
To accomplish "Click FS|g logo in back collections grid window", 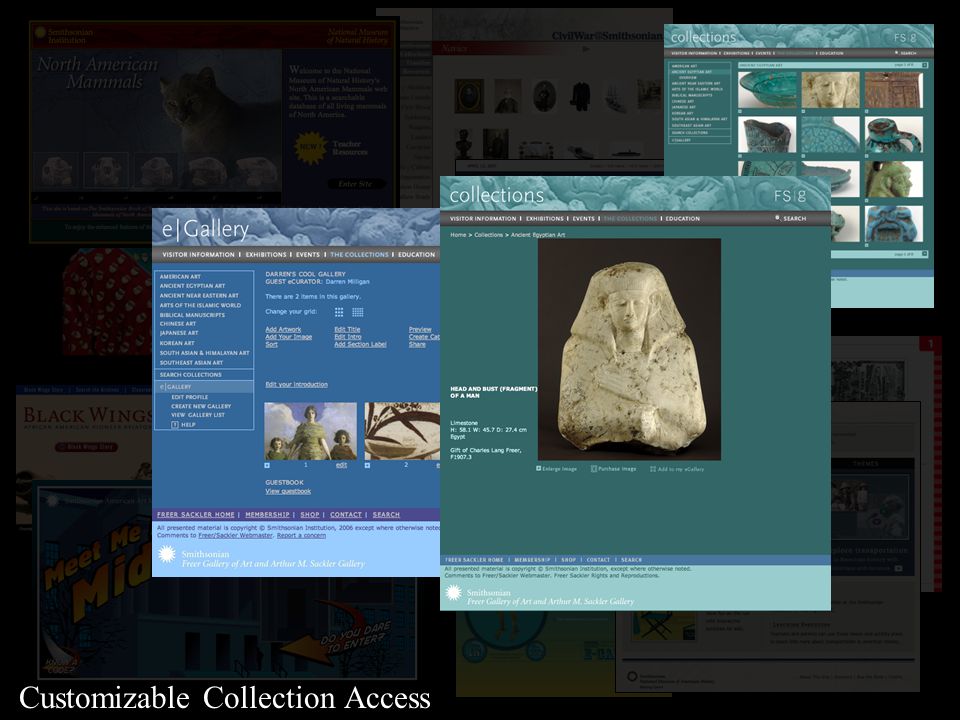I will 905,37.
